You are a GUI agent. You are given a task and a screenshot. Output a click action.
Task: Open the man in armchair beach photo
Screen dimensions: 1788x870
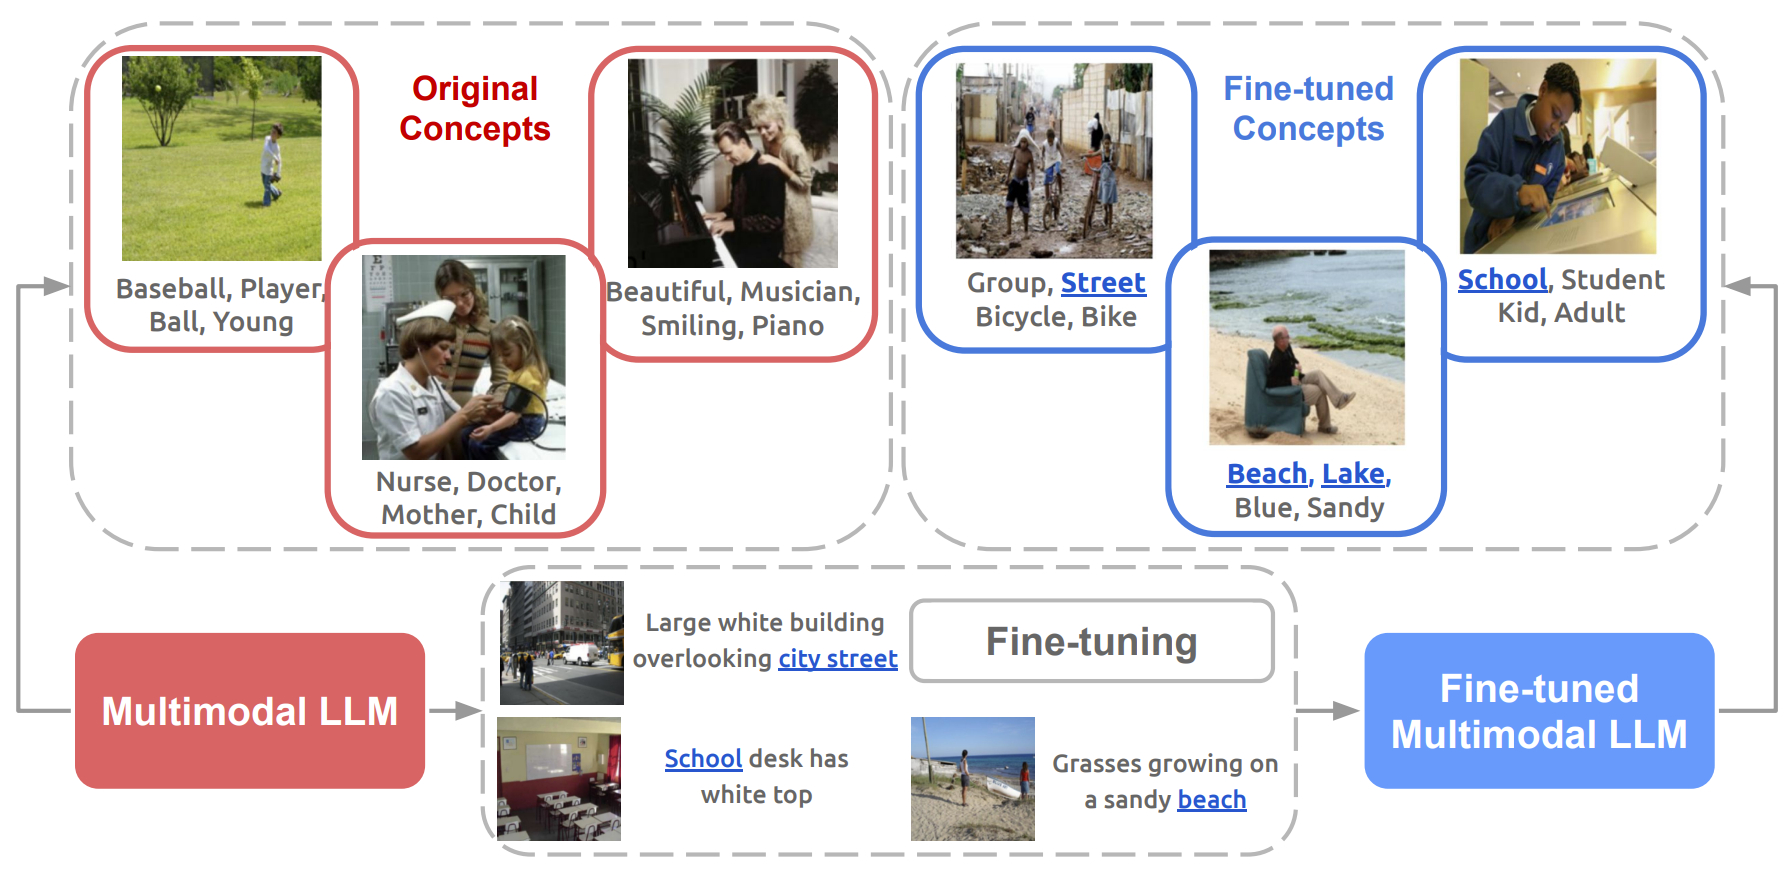[x=1306, y=347]
